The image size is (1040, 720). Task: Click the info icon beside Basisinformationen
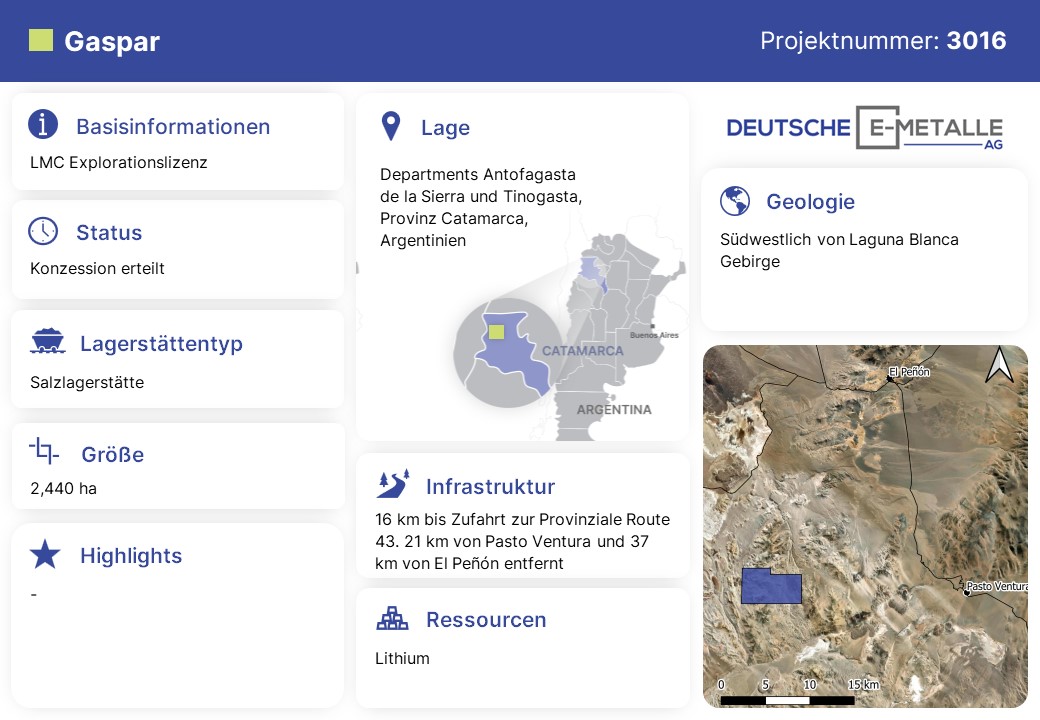pyautogui.click(x=43, y=125)
